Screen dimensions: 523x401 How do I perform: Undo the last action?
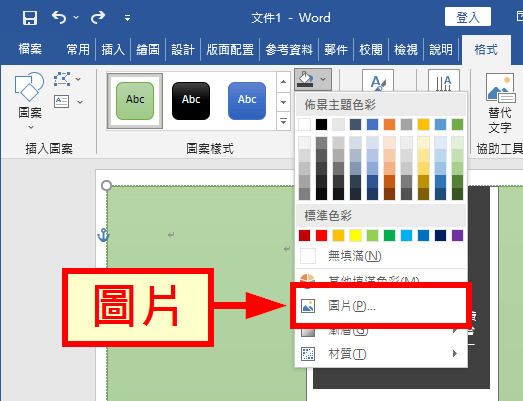pos(59,17)
